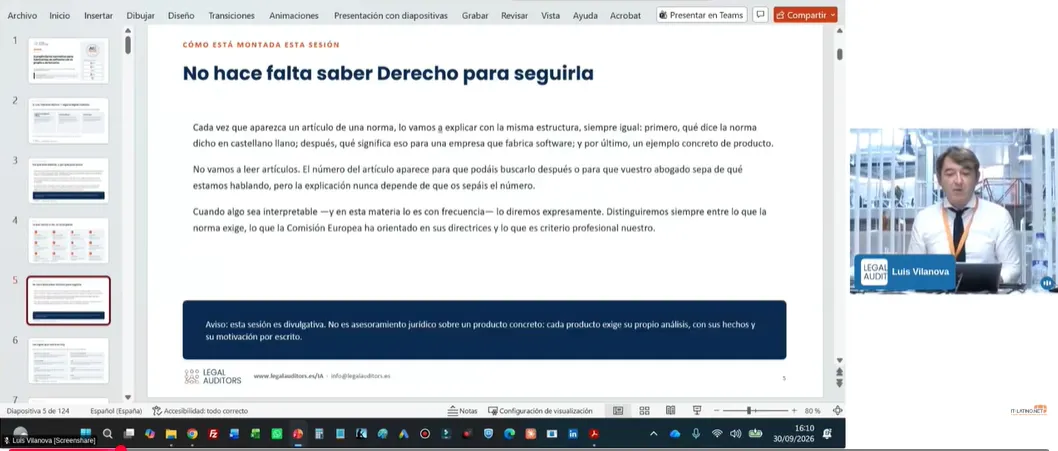This screenshot has width=1058, height=451.
Task: Open Wi-Fi network tray icon
Action: (717, 433)
